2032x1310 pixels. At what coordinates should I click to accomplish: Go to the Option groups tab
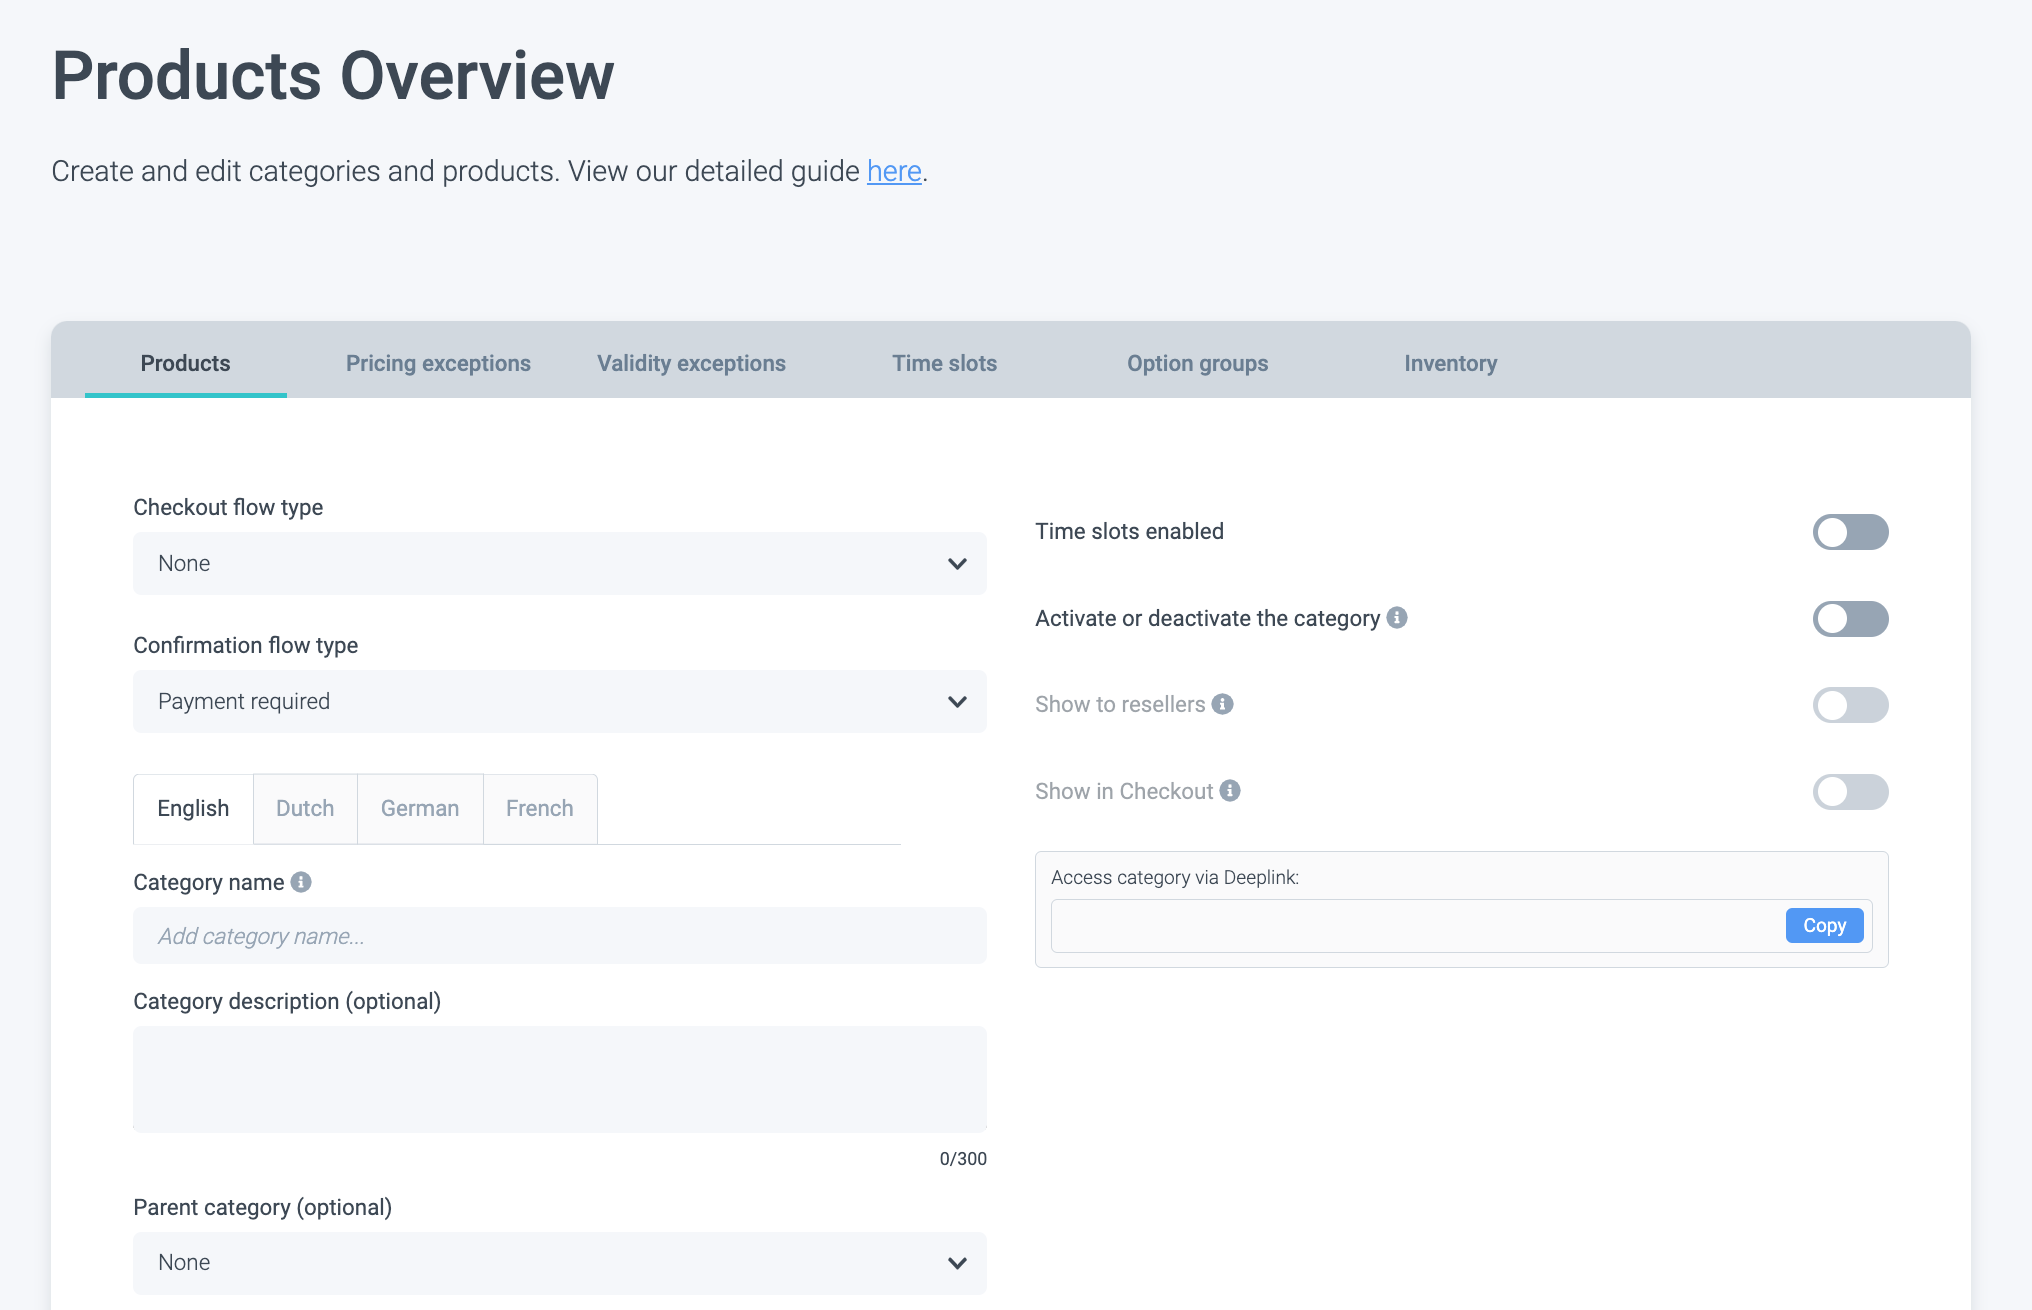coord(1197,363)
